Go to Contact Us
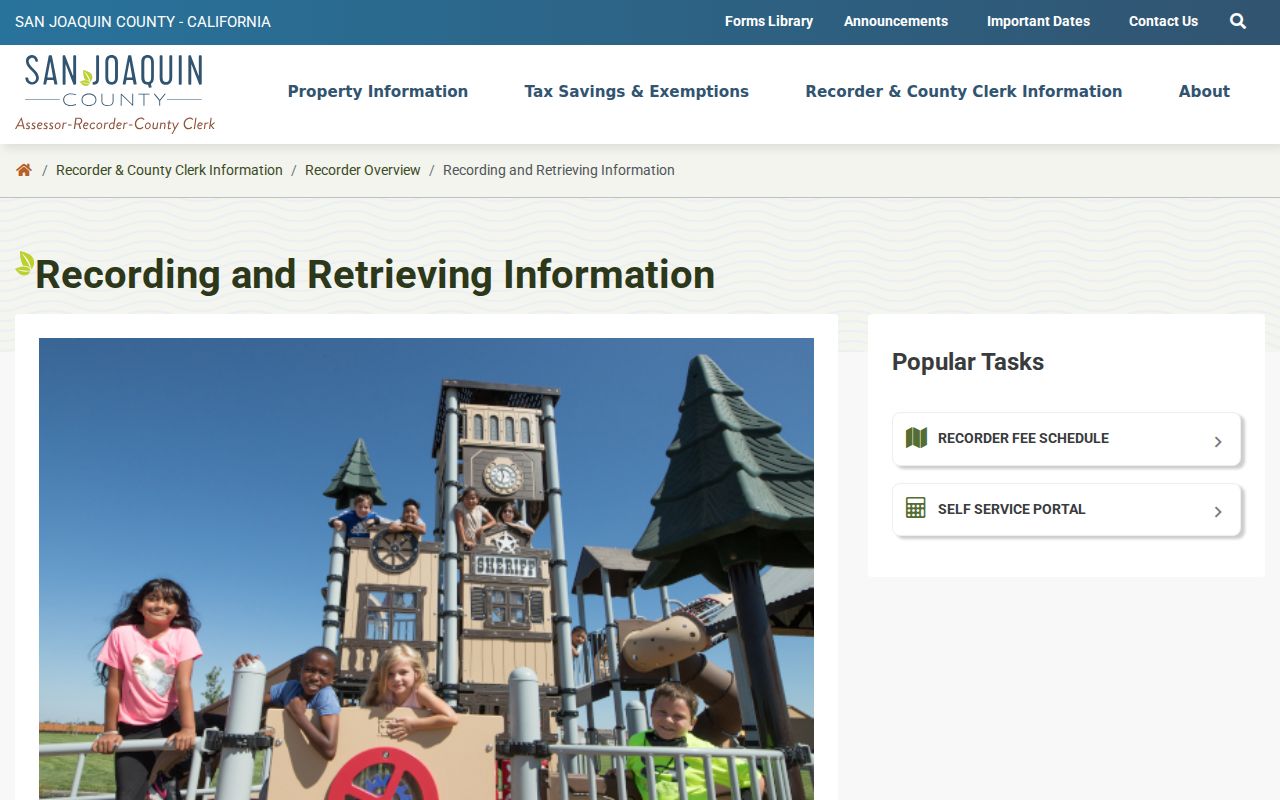Image resolution: width=1280 pixels, height=800 pixels. [1163, 21]
